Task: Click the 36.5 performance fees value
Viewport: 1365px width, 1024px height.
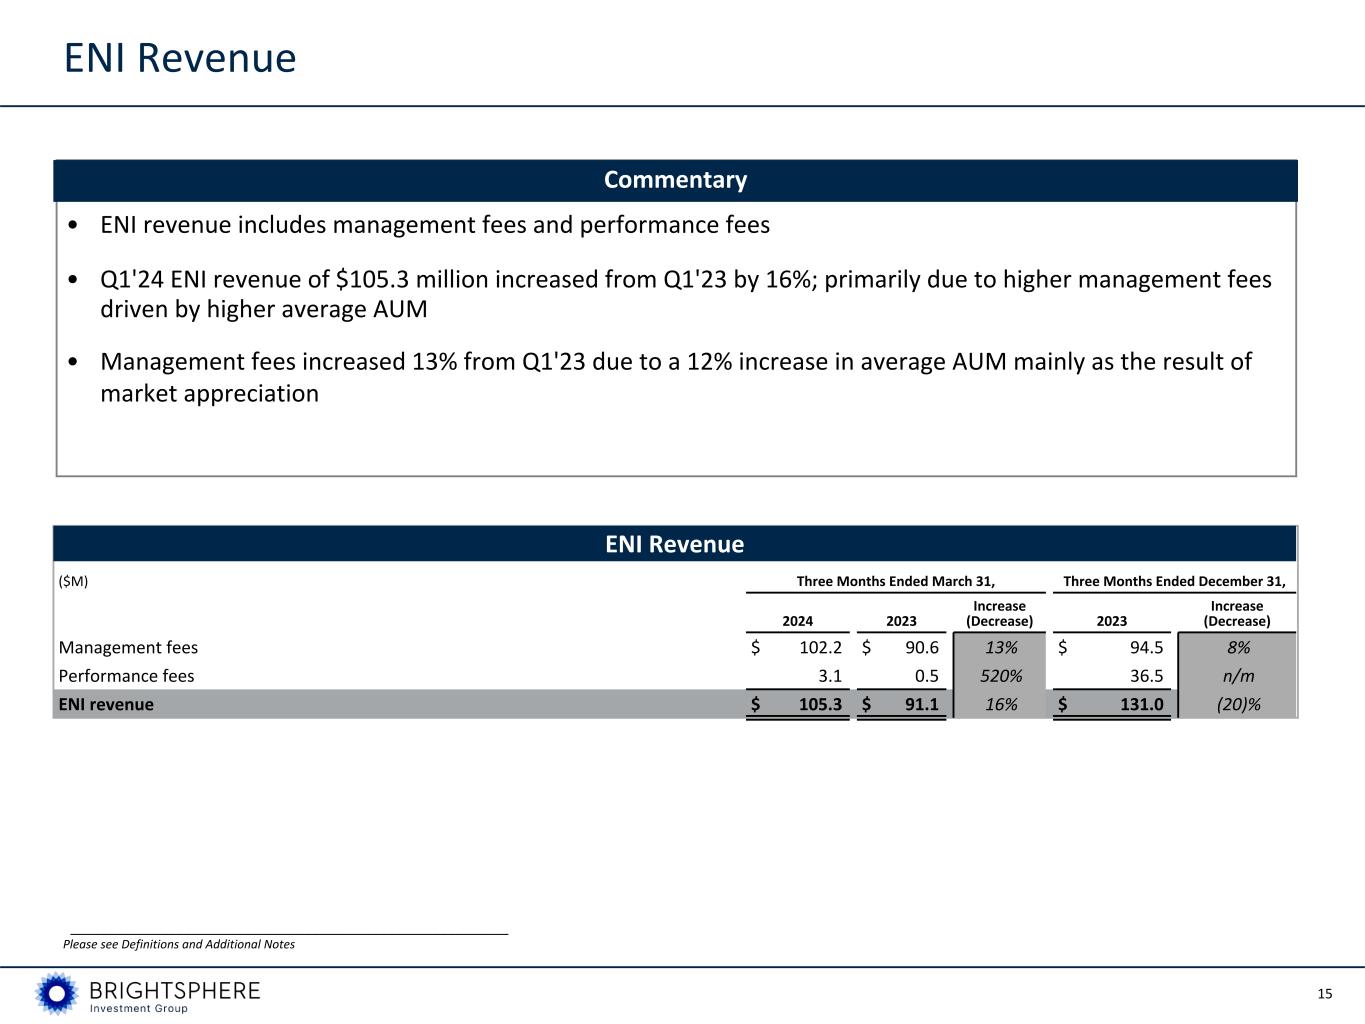Action: tap(1146, 676)
